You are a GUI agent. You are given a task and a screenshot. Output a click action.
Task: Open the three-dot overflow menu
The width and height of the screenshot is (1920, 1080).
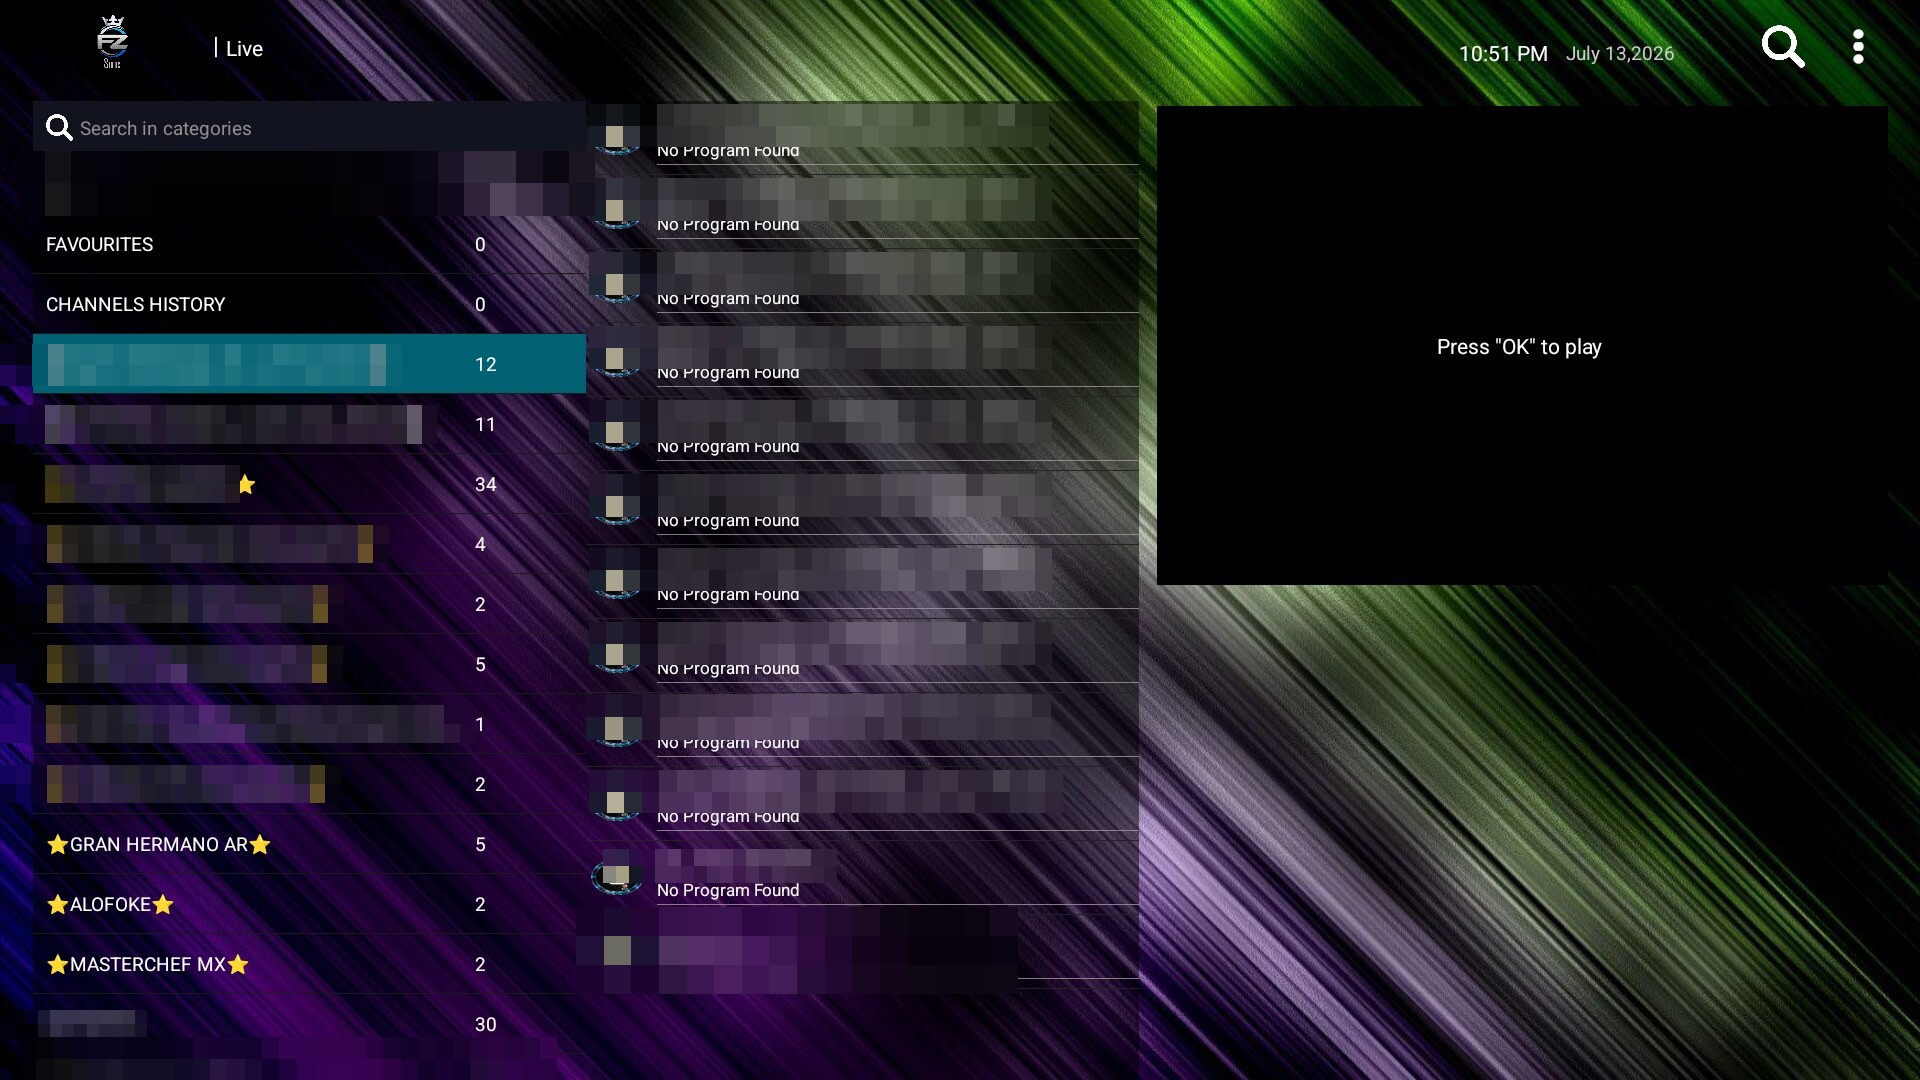(x=1858, y=47)
